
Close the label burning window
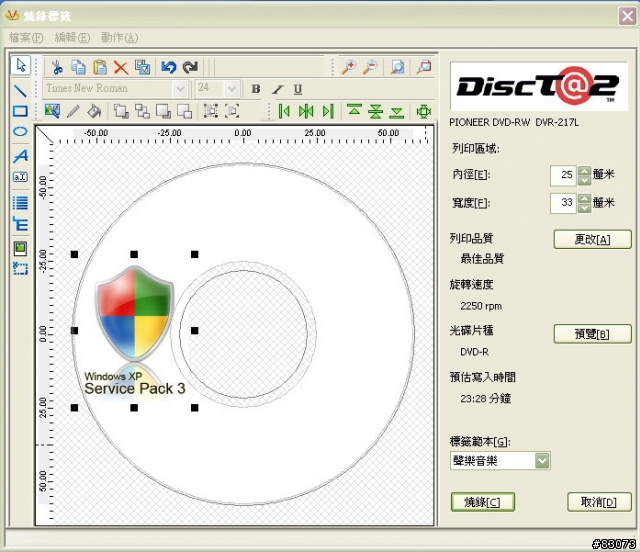627,17
